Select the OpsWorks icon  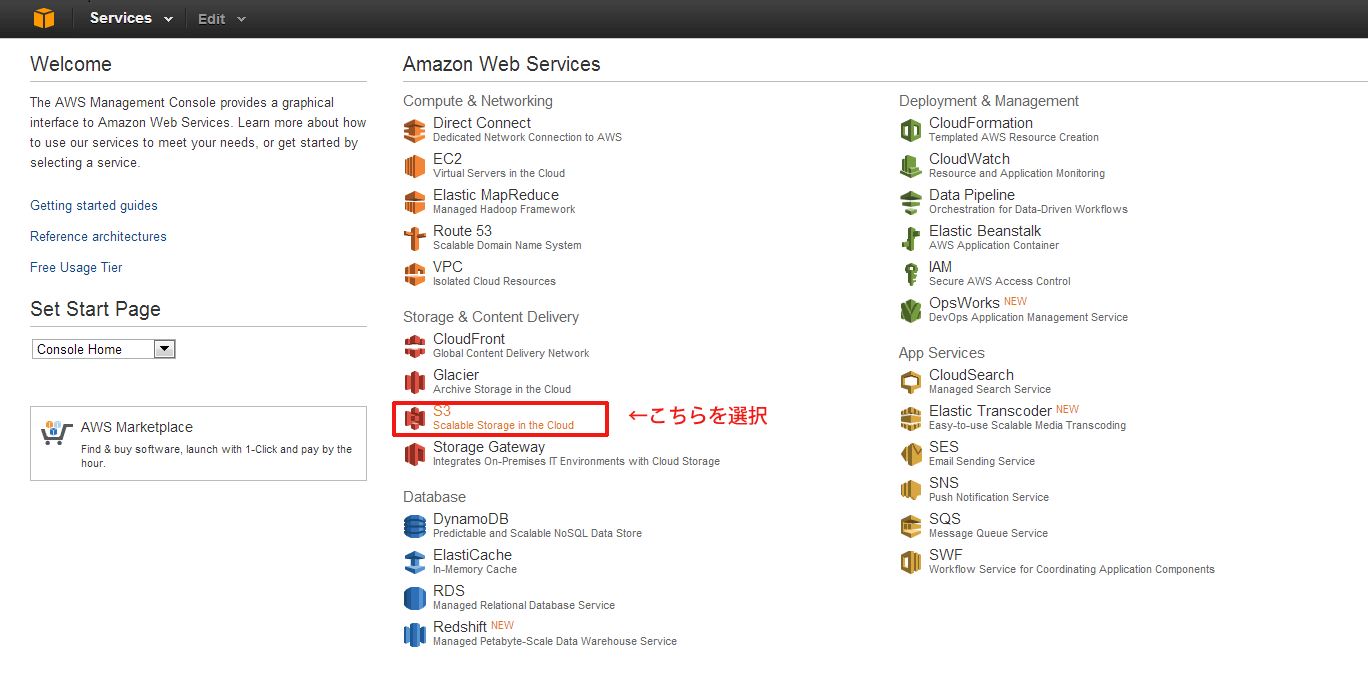point(910,310)
